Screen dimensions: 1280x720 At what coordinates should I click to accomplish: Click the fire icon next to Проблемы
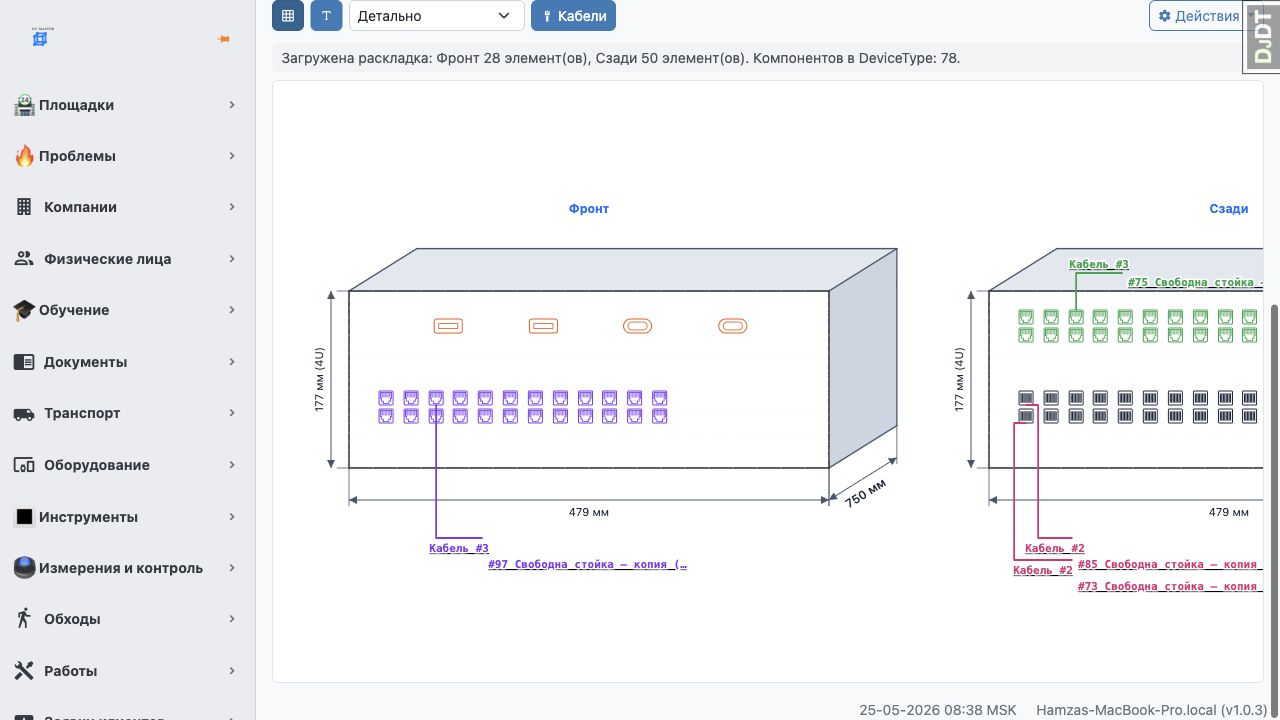pyautogui.click(x=24, y=156)
